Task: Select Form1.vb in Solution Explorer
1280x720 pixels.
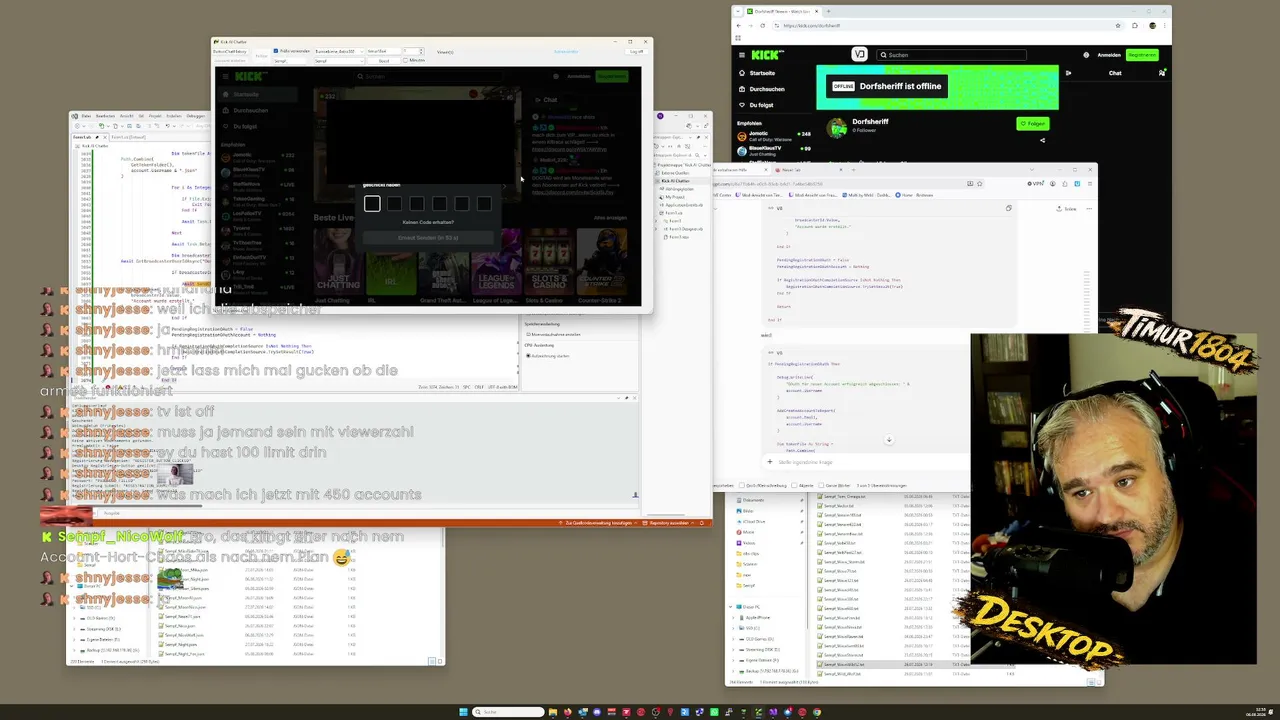Action: pyautogui.click(x=675, y=213)
